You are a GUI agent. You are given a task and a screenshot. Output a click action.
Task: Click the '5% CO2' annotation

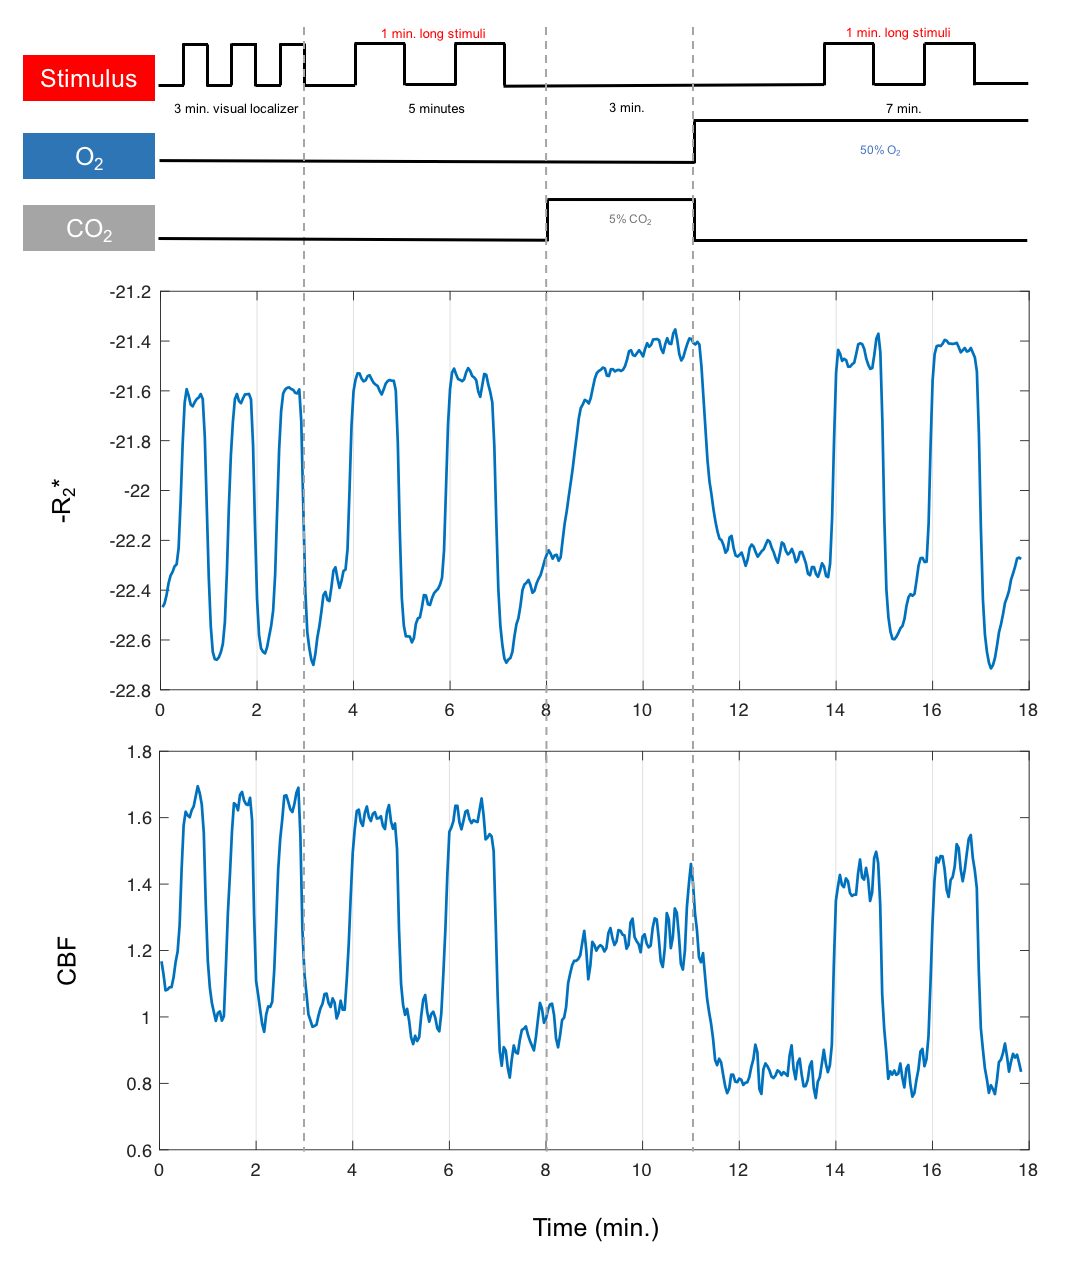(630, 220)
